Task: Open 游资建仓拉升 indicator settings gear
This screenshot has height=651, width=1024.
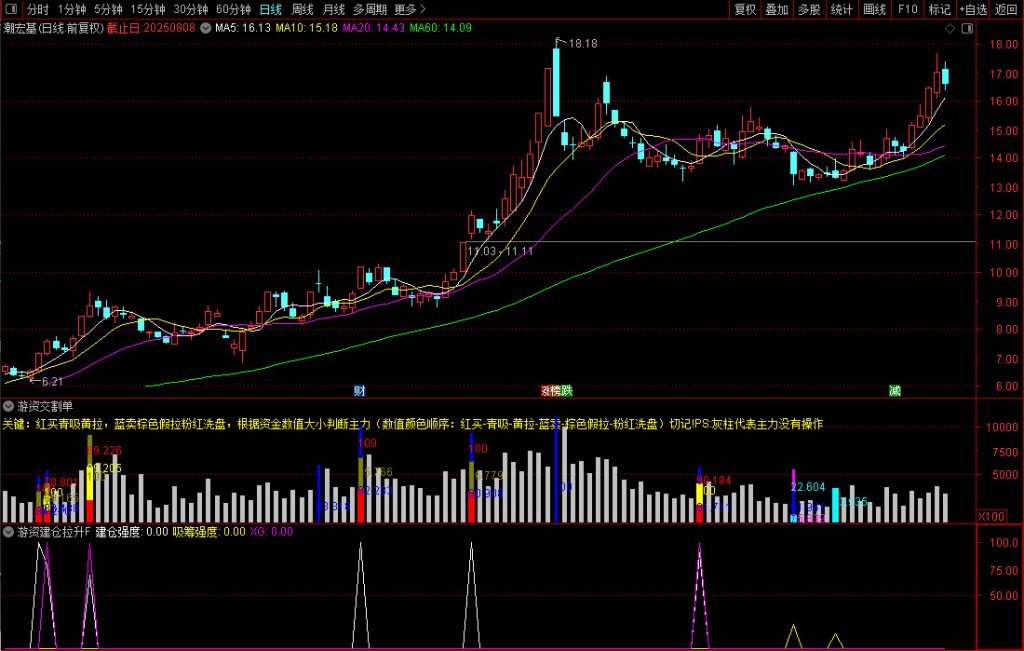Action: [x=9, y=531]
